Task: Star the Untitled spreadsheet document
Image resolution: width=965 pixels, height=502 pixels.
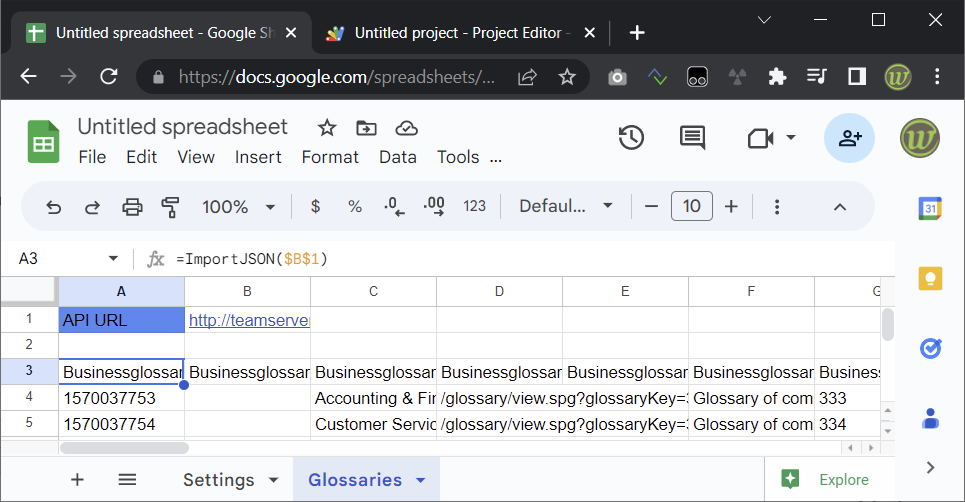Action: click(x=327, y=128)
